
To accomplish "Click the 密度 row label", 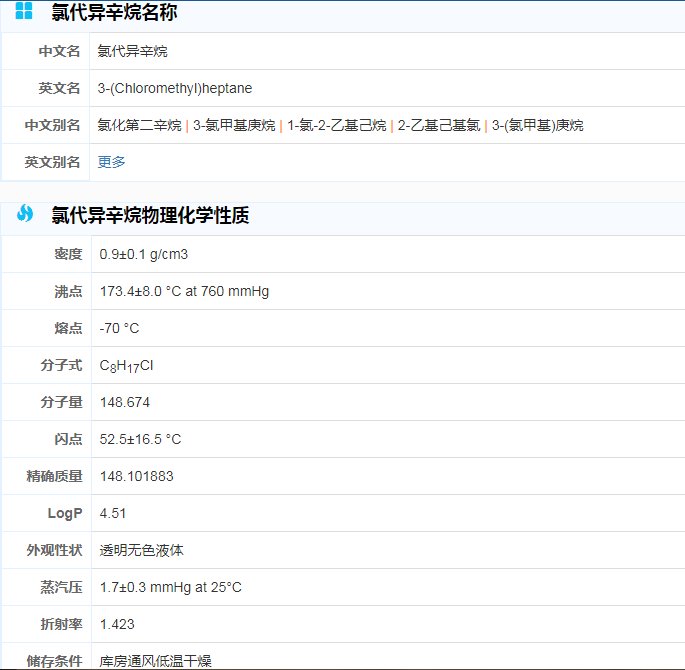I will click(x=68, y=254).
